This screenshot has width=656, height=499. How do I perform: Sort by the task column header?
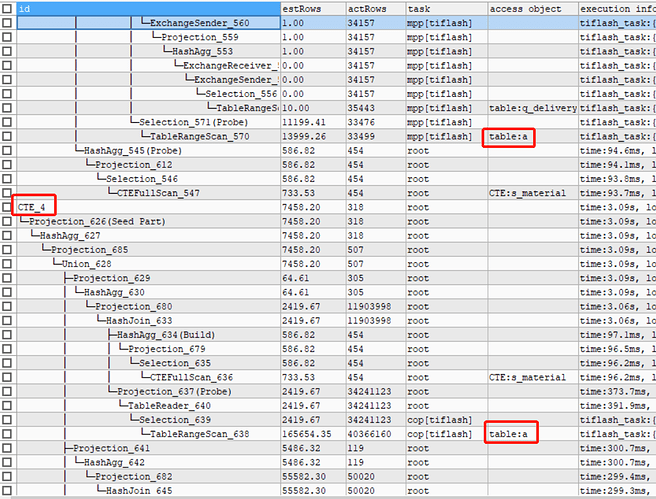click(446, 9)
